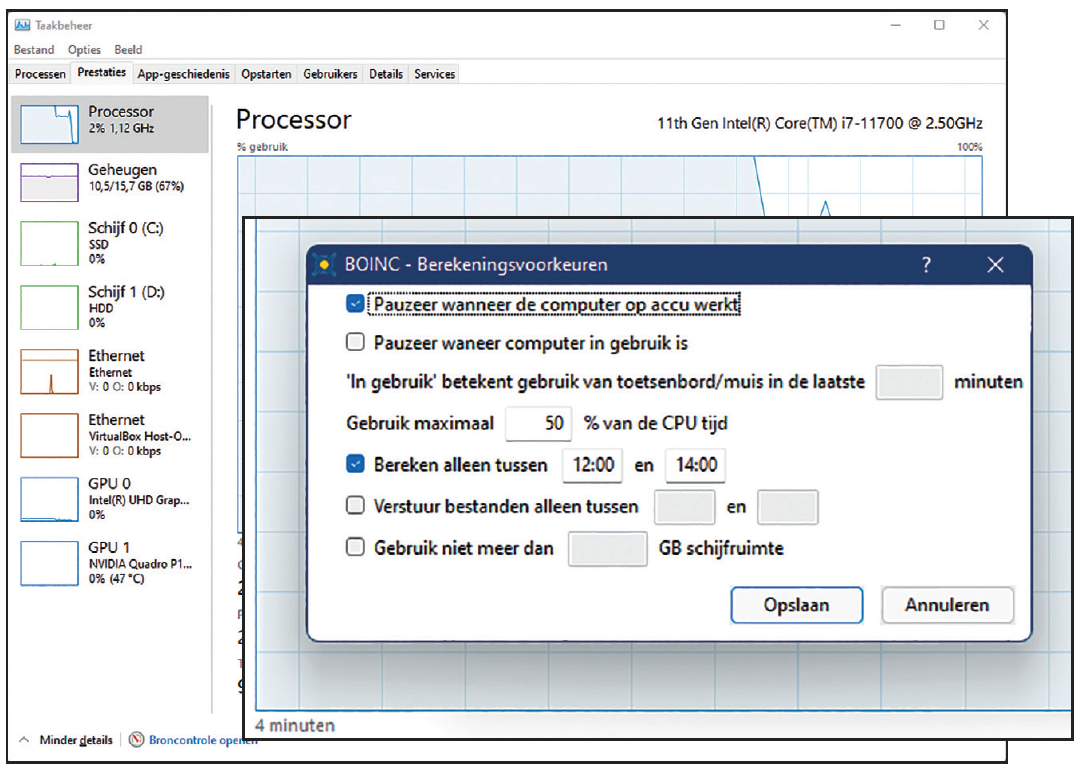Viewport: 1082px width, 773px height.
Task: Click the Taakbeheer app icon in title bar
Action: 22,26
